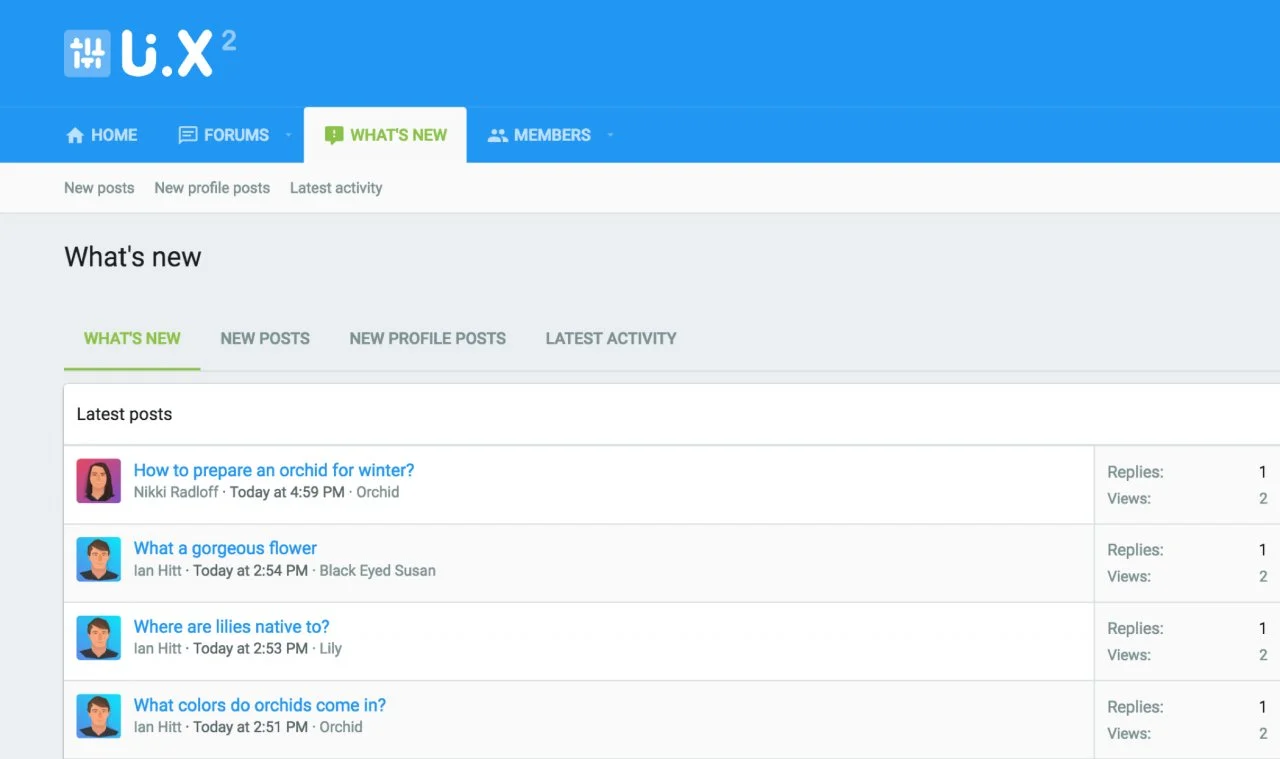Open 'What colors do orchids come in?' thread

[260, 705]
